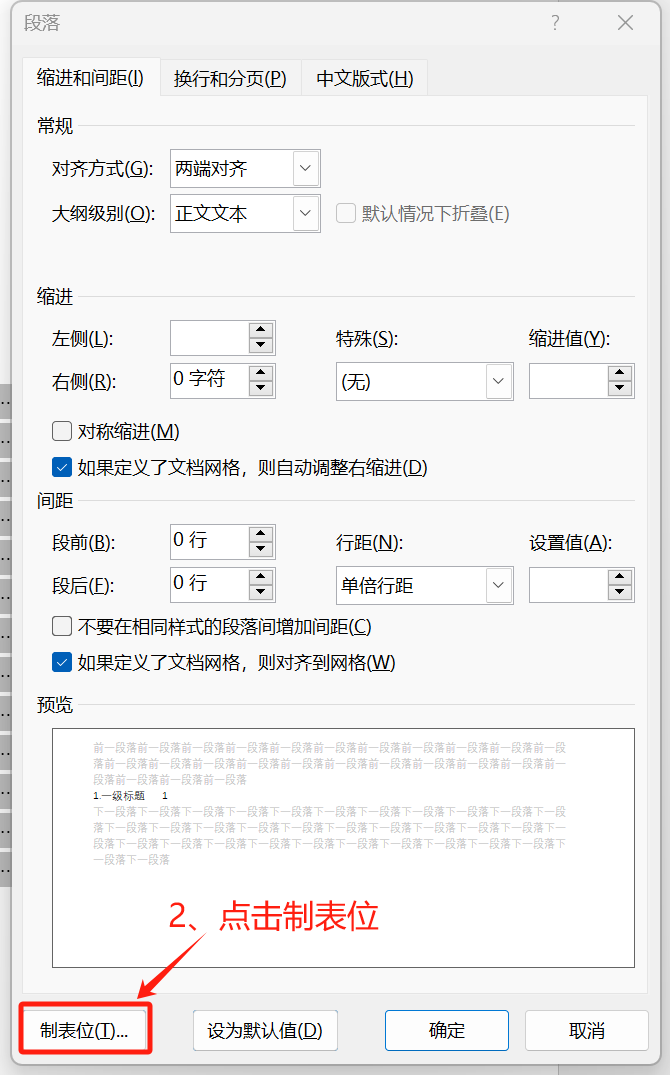The image size is (670, 1075).
Task: Increase the 左侧 indent value
Action: point(261,330)
